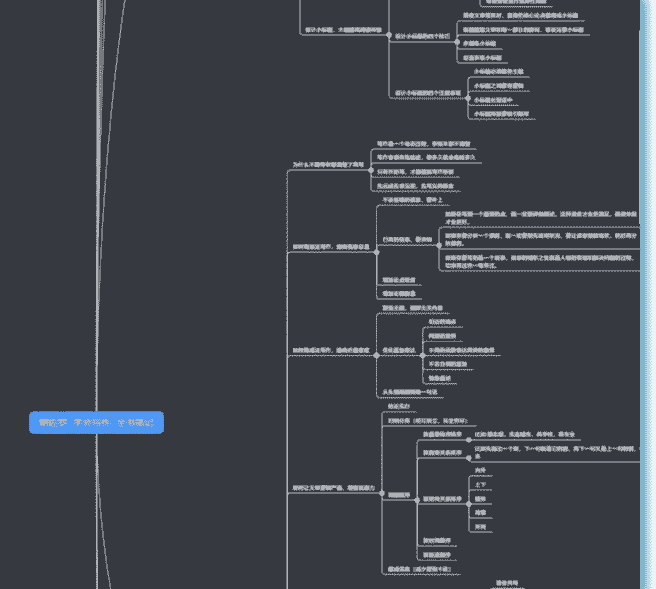The height and width of the screenshot is (589, 656).
Task: Select the 逻辑顺序 subtopic node
Action: point(400,494)
